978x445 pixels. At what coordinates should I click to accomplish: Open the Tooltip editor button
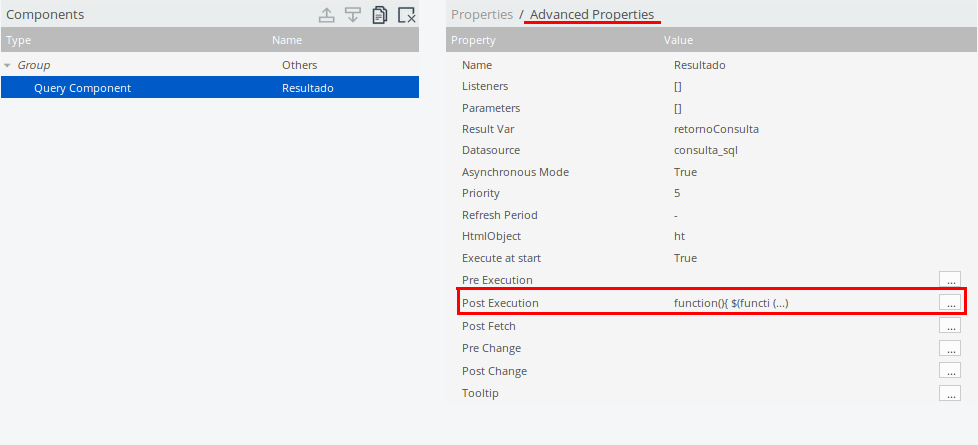[x=950, y=393]
